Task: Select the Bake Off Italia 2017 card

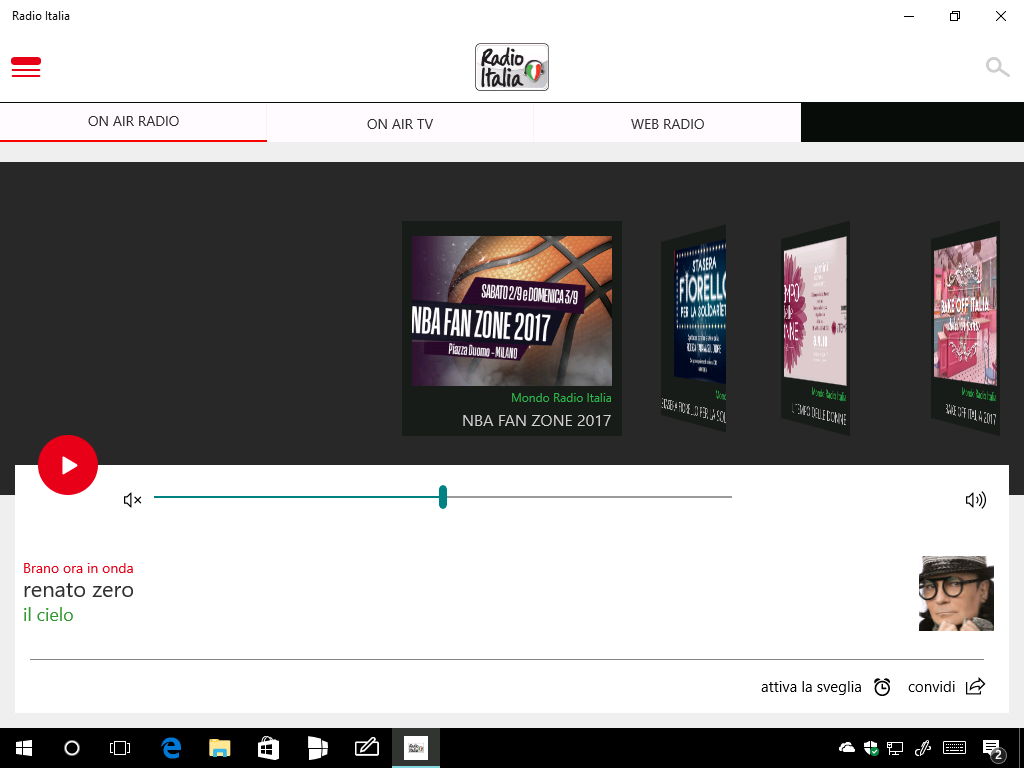Action: point(965,328)
